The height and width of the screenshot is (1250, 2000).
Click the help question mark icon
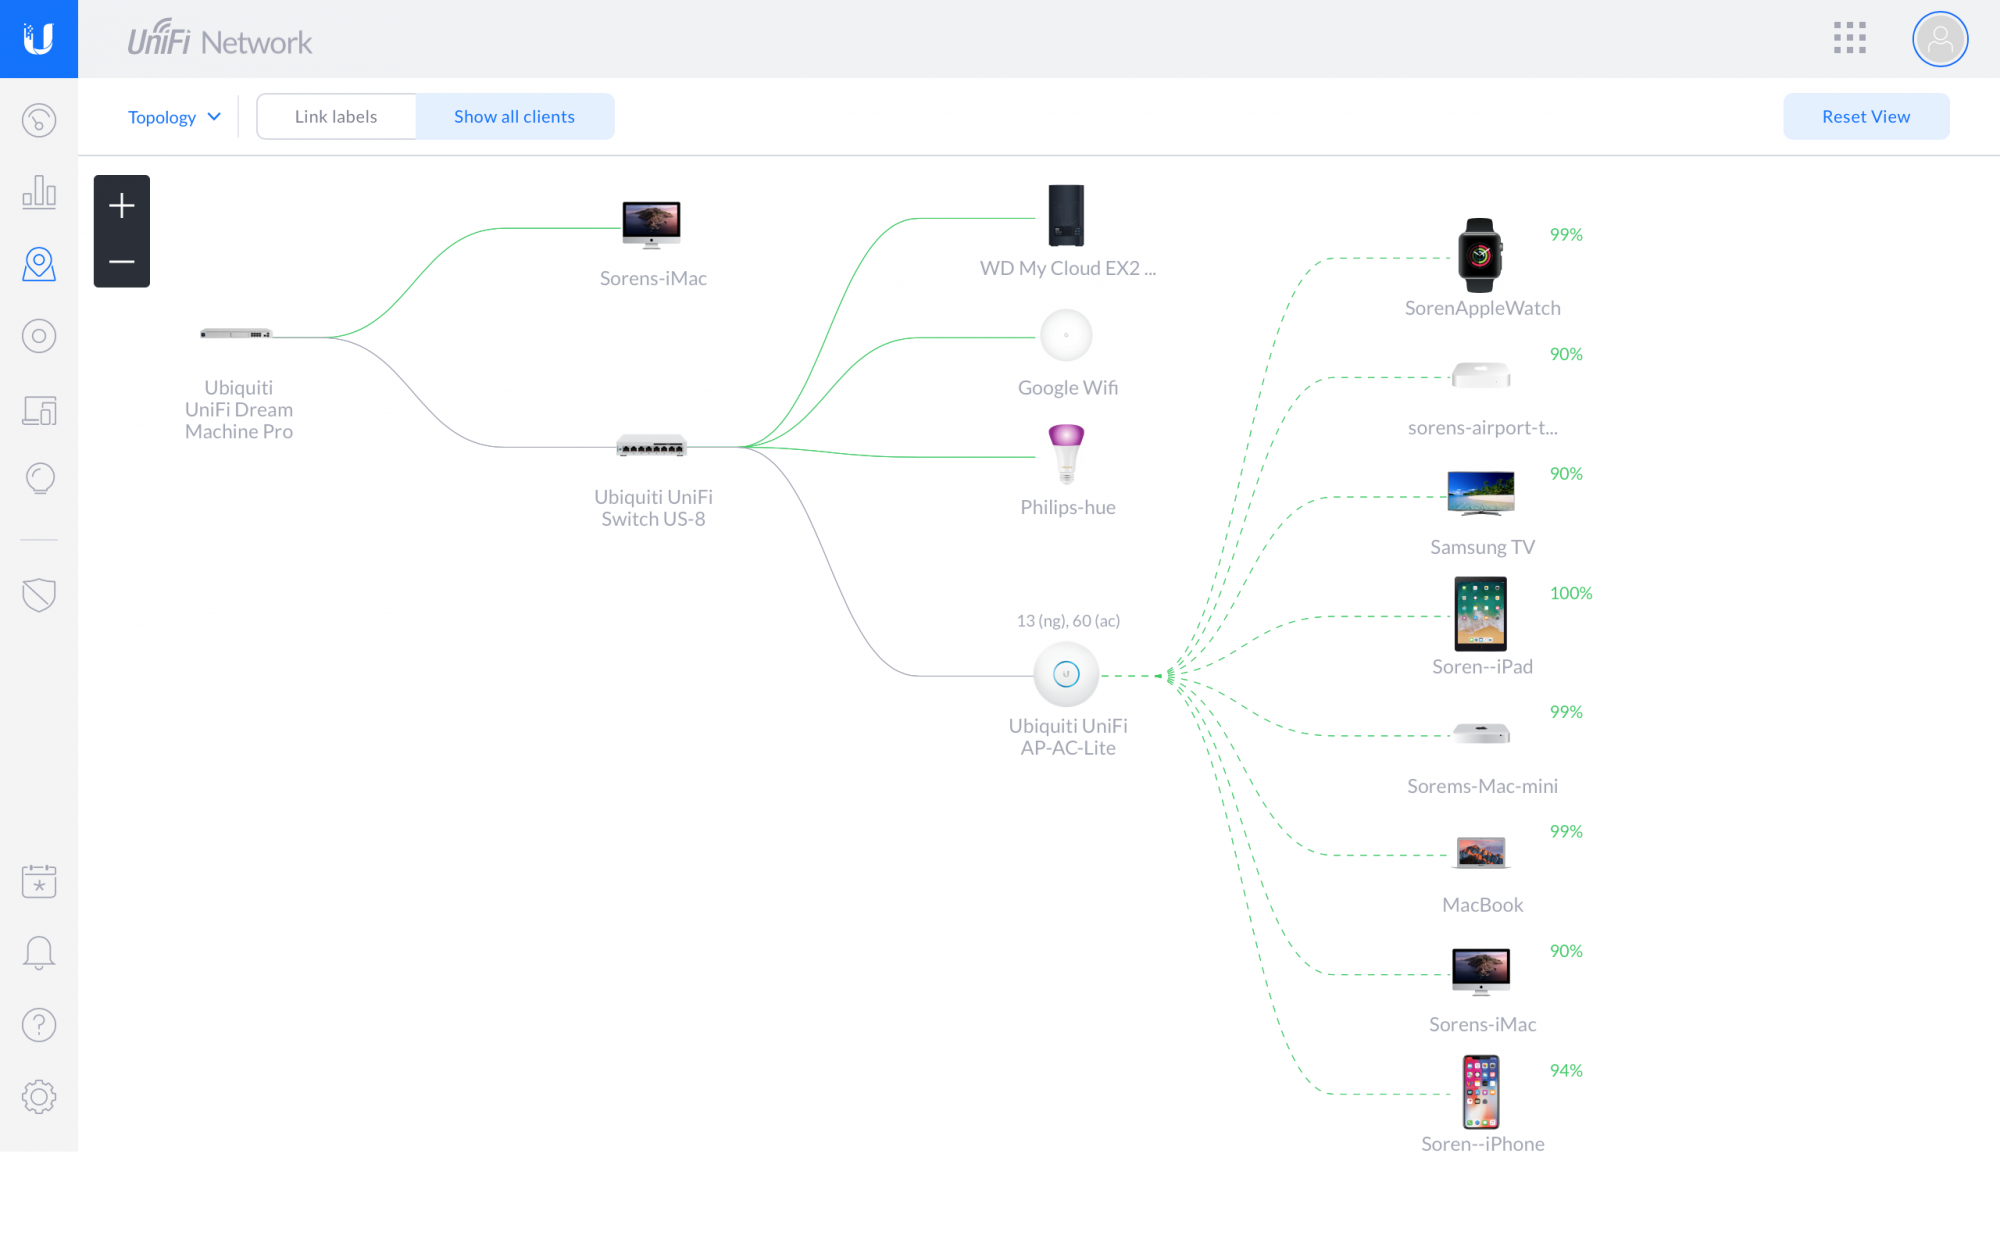pyautogui.click(x=39, y=1024)
